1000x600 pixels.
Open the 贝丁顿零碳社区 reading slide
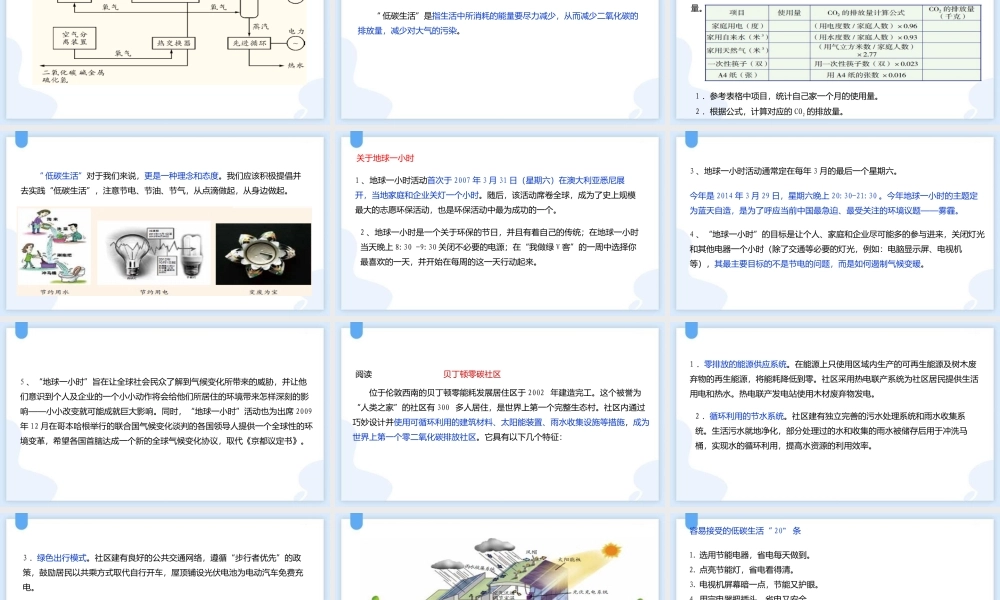tap(500, 414)
